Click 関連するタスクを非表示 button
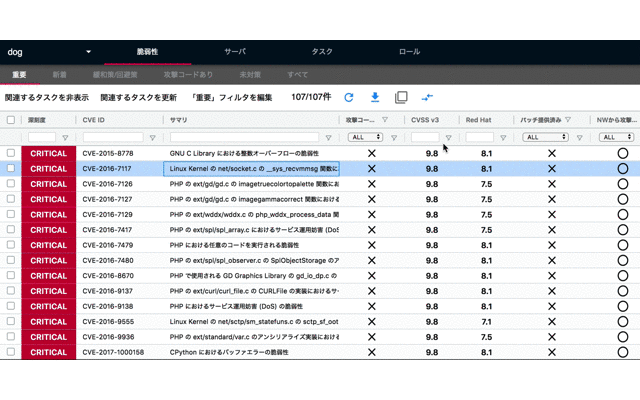Image resolution: width=640 pixels, height=400 pixels. (47, 98)
